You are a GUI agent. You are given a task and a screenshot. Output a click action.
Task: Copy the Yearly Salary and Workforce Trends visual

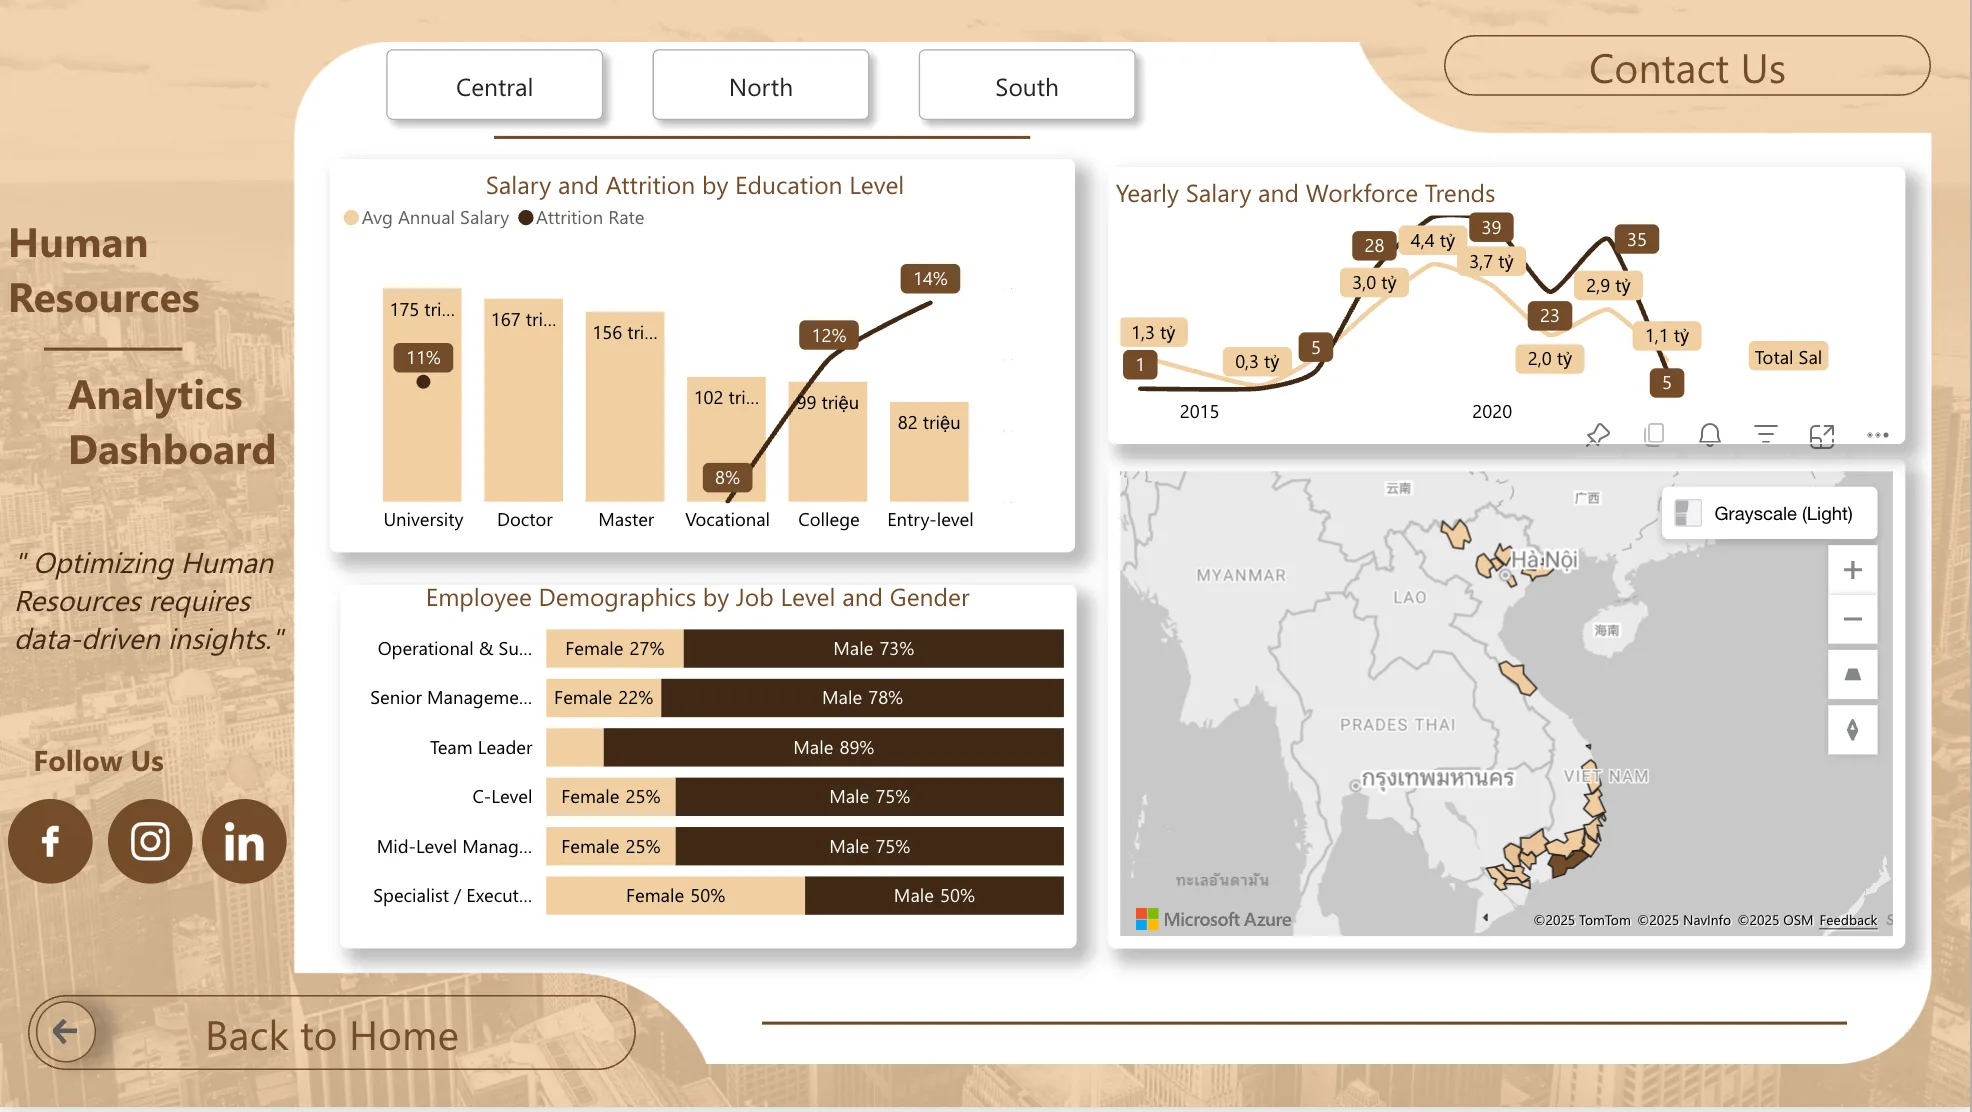tap(1653, 434)
